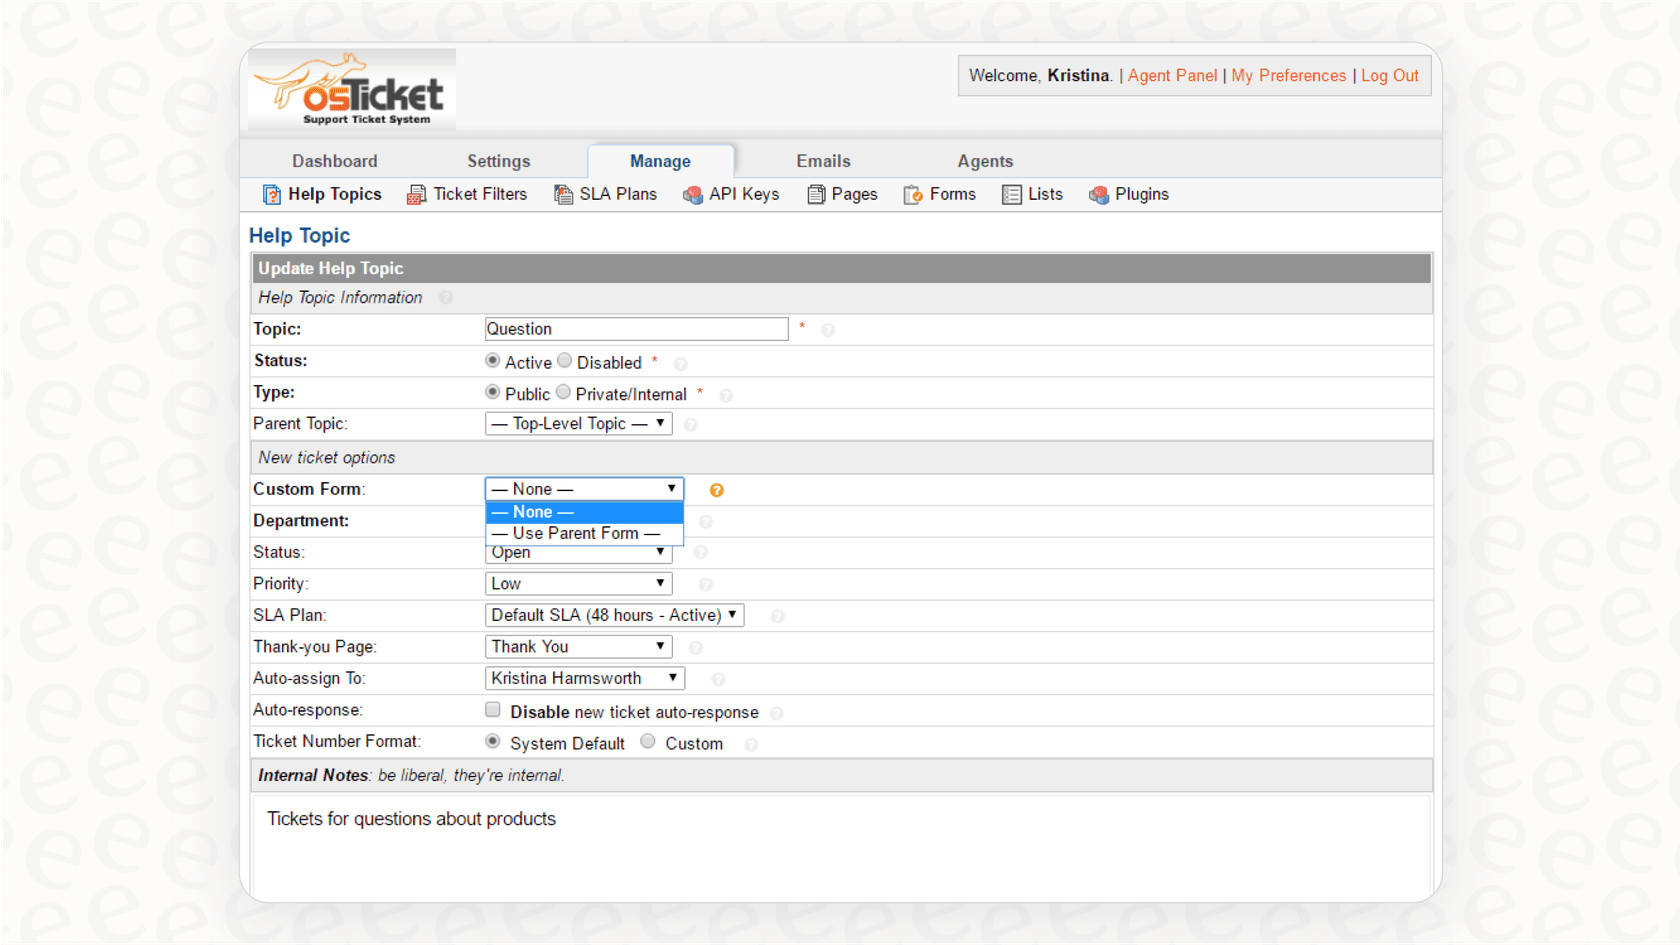
Task: Open the Dashboard tab
Action: pos(335,160)
